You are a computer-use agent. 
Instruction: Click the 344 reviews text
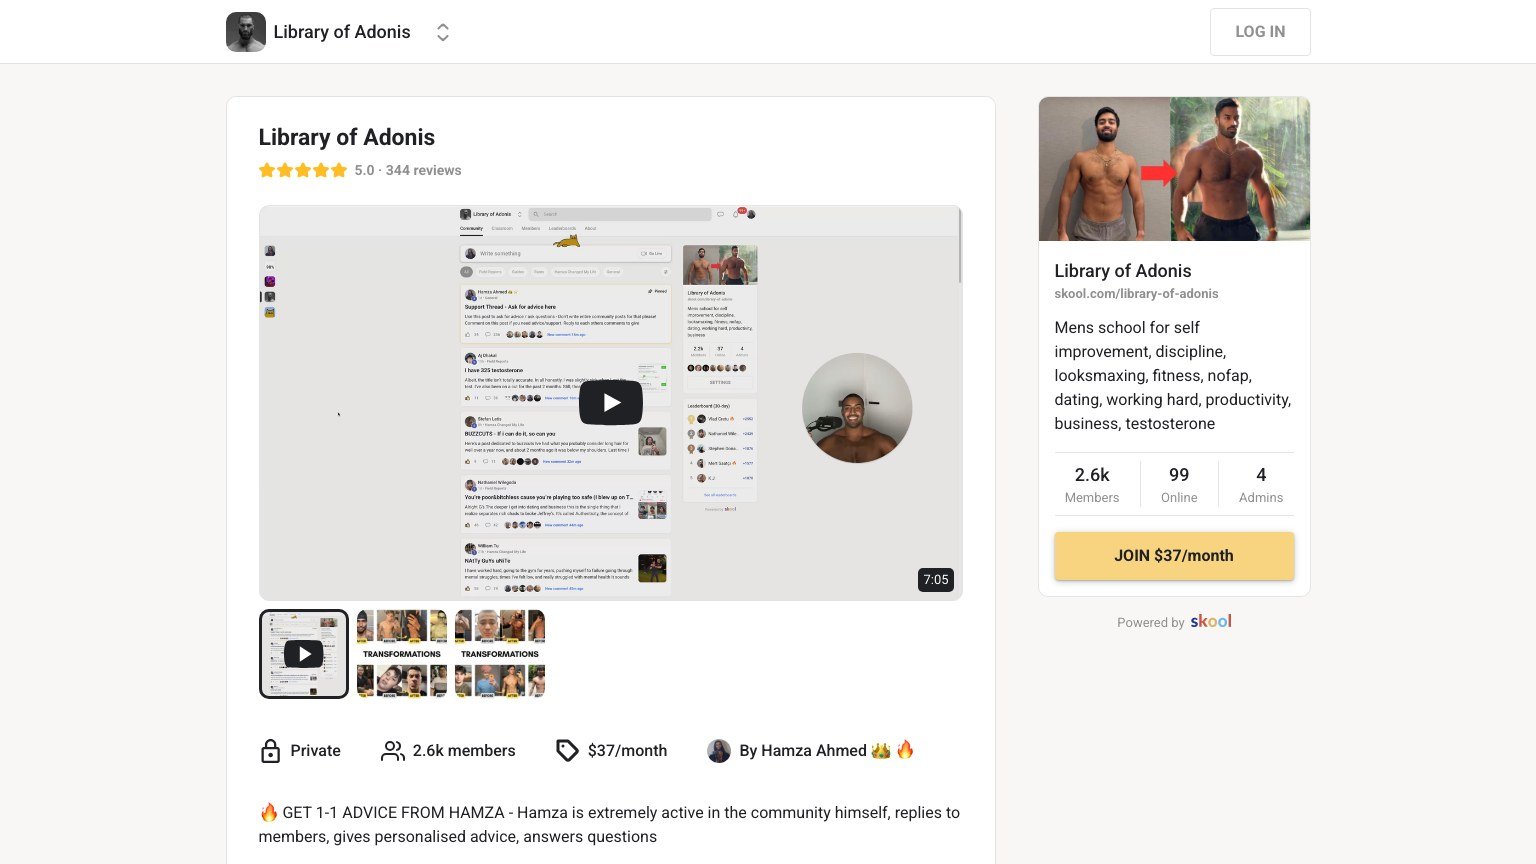point(424,170)
